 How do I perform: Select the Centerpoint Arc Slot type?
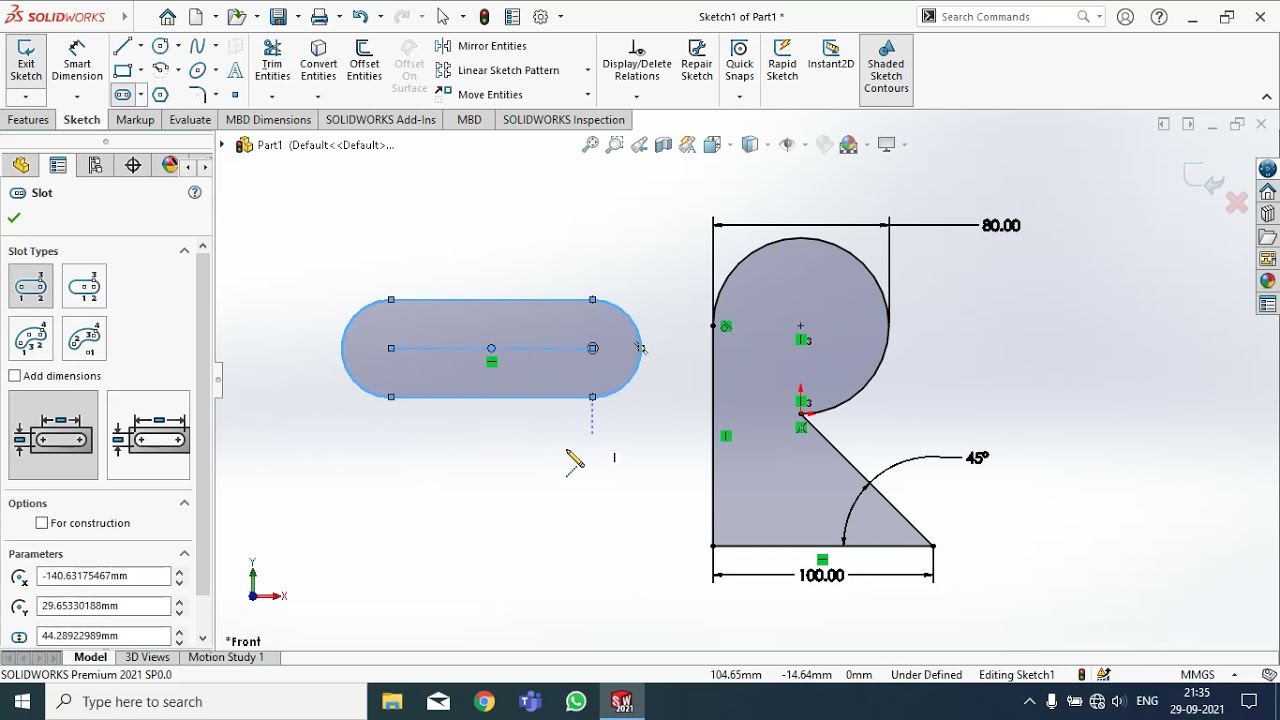[x=84, y=339]
